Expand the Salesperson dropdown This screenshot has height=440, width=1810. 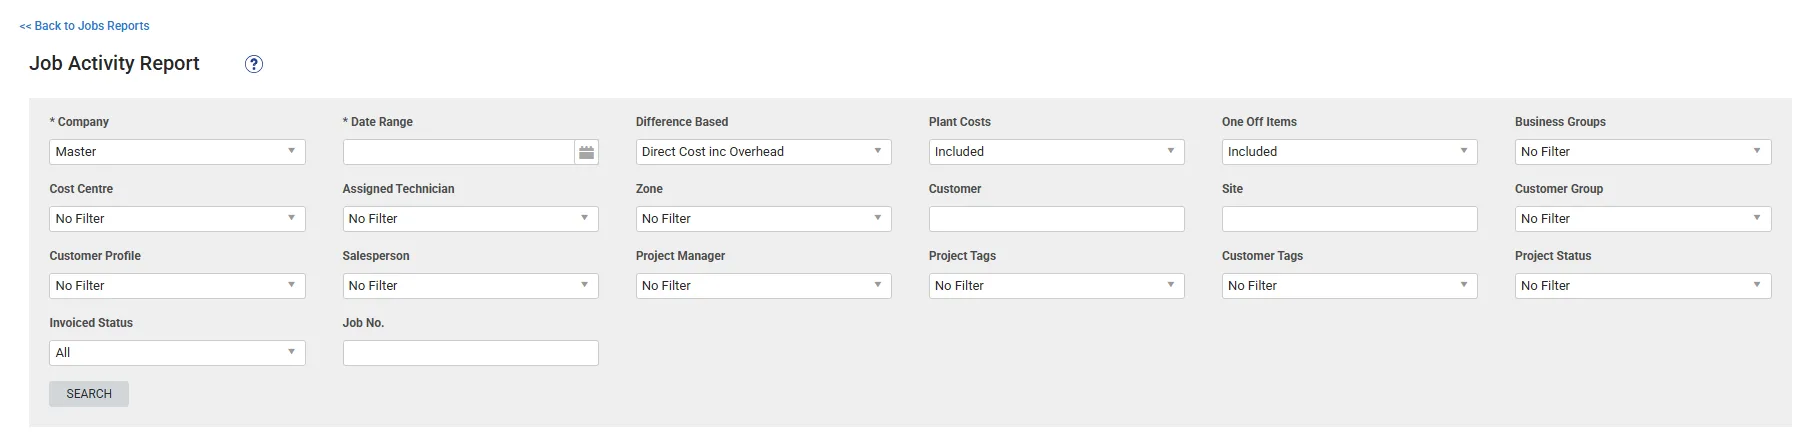coord(470,286)
